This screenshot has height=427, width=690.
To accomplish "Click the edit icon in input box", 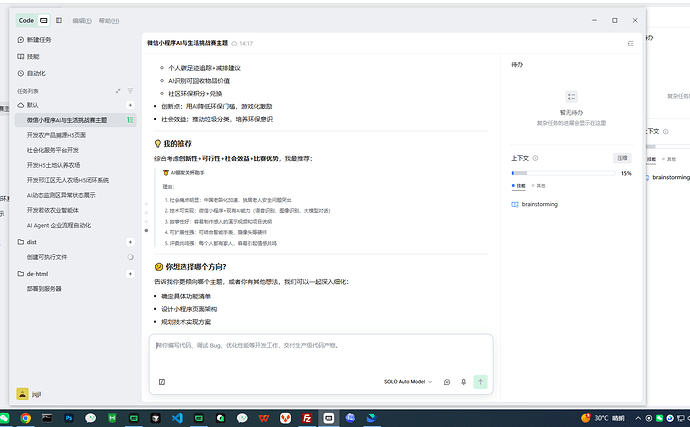I will (162, 382).
